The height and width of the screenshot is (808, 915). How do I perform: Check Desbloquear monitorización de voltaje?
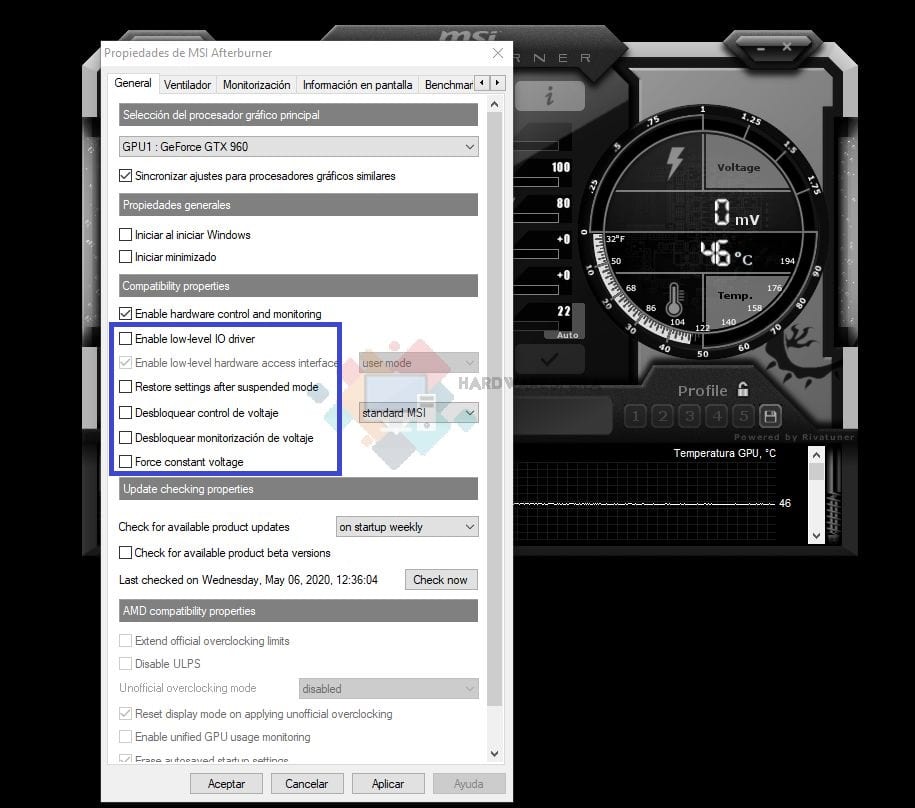(125, 438)
